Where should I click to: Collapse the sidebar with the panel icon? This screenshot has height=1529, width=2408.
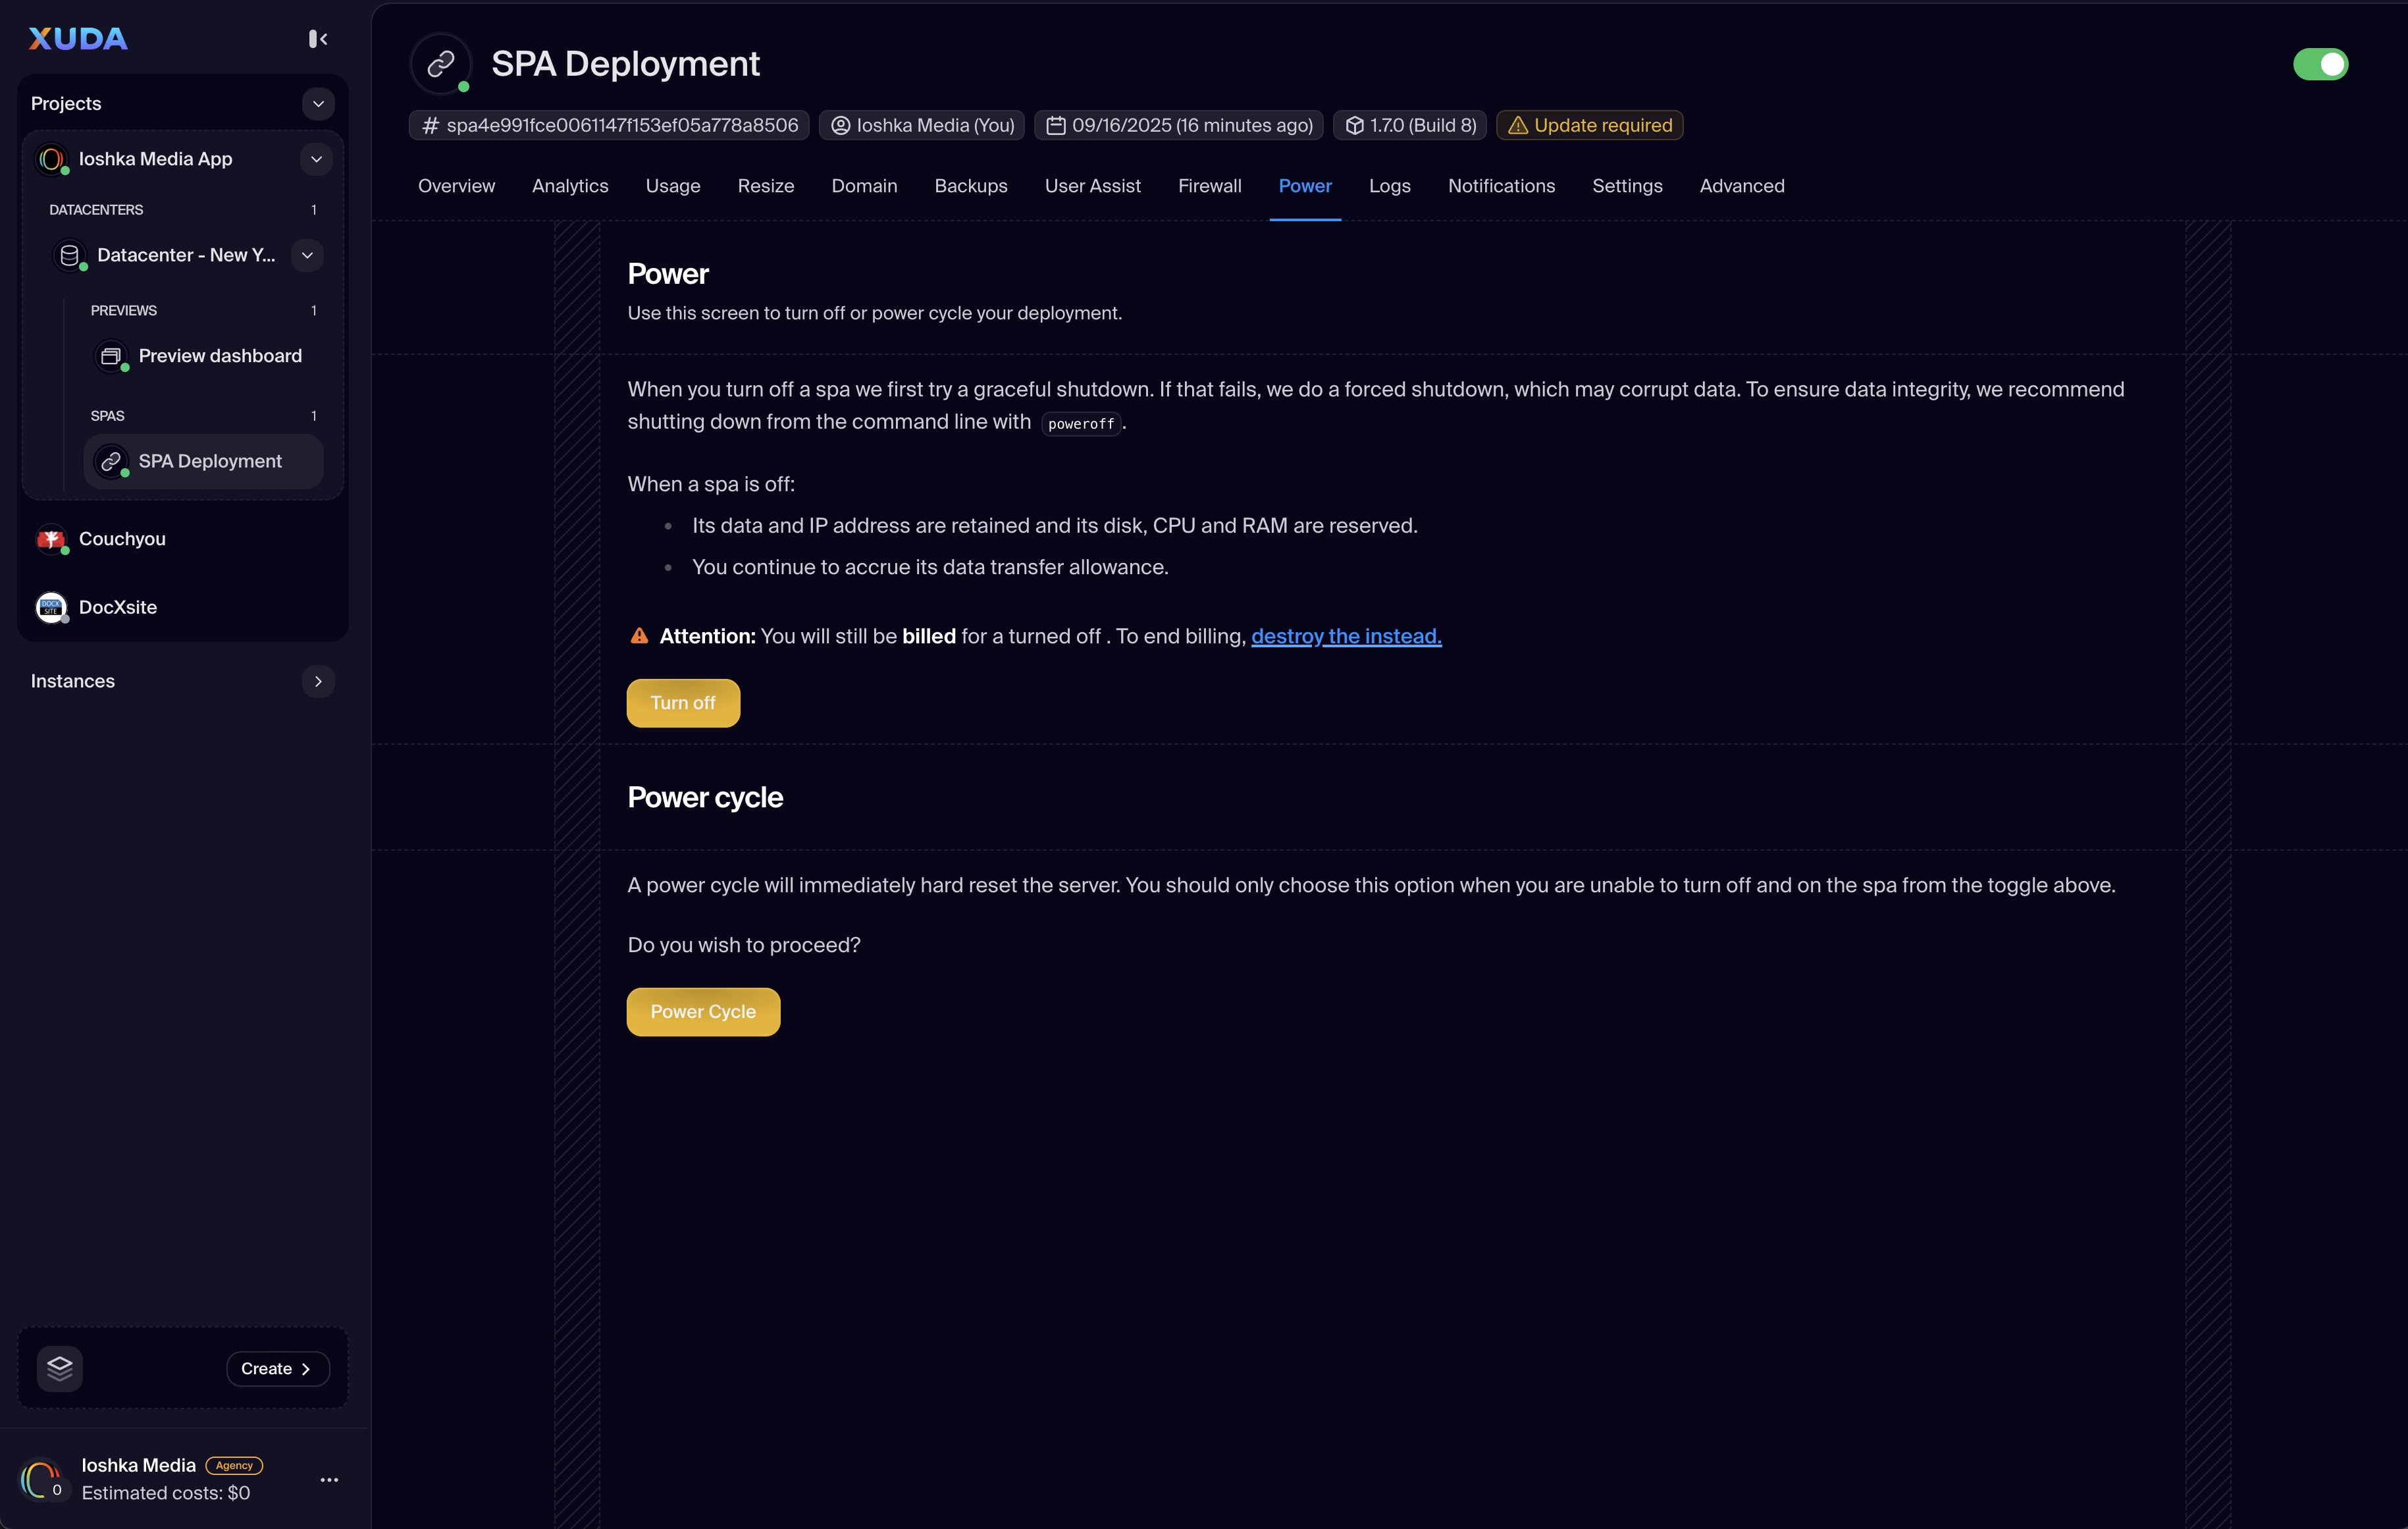(318, 39)
